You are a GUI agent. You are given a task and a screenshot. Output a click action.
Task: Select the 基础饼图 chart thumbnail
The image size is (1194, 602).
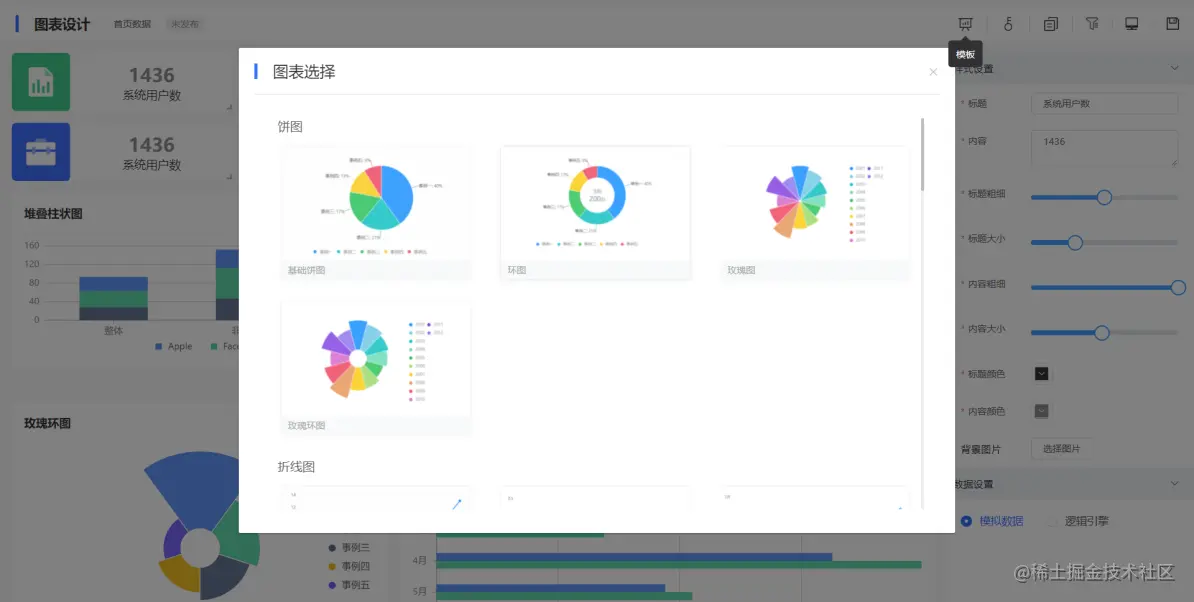pos(376,213)
